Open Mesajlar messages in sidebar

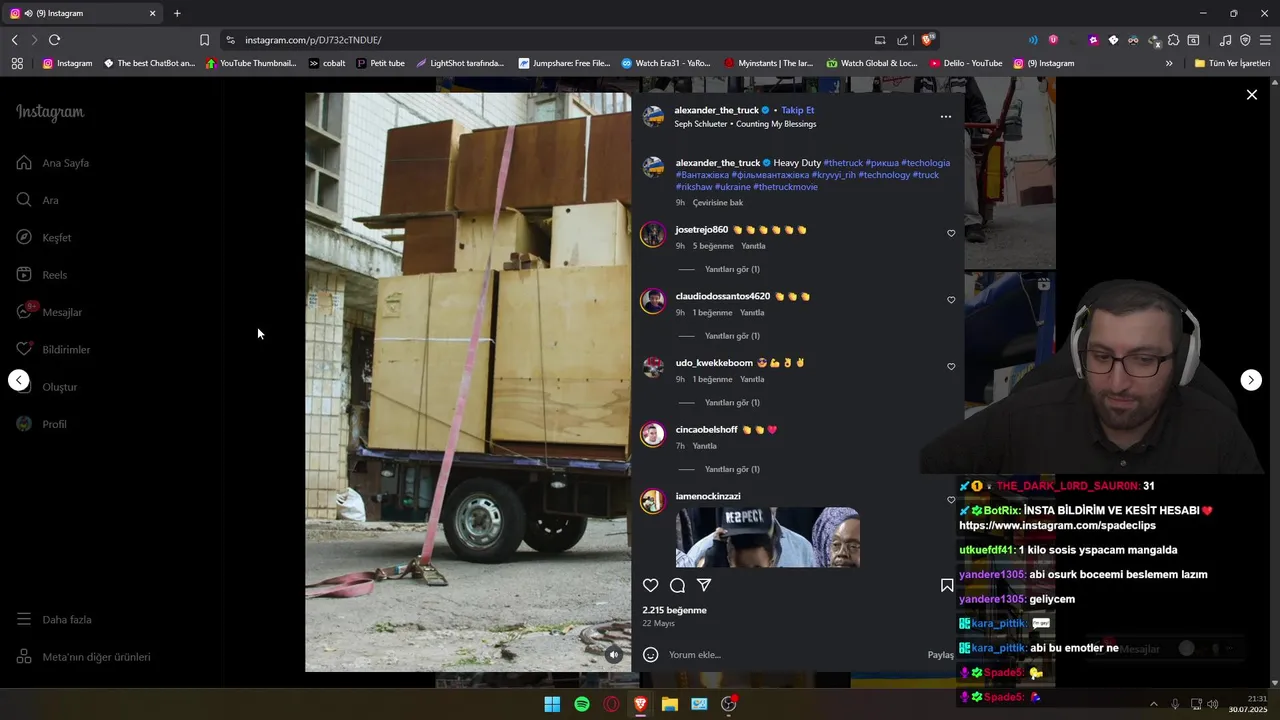coord(49,312)
